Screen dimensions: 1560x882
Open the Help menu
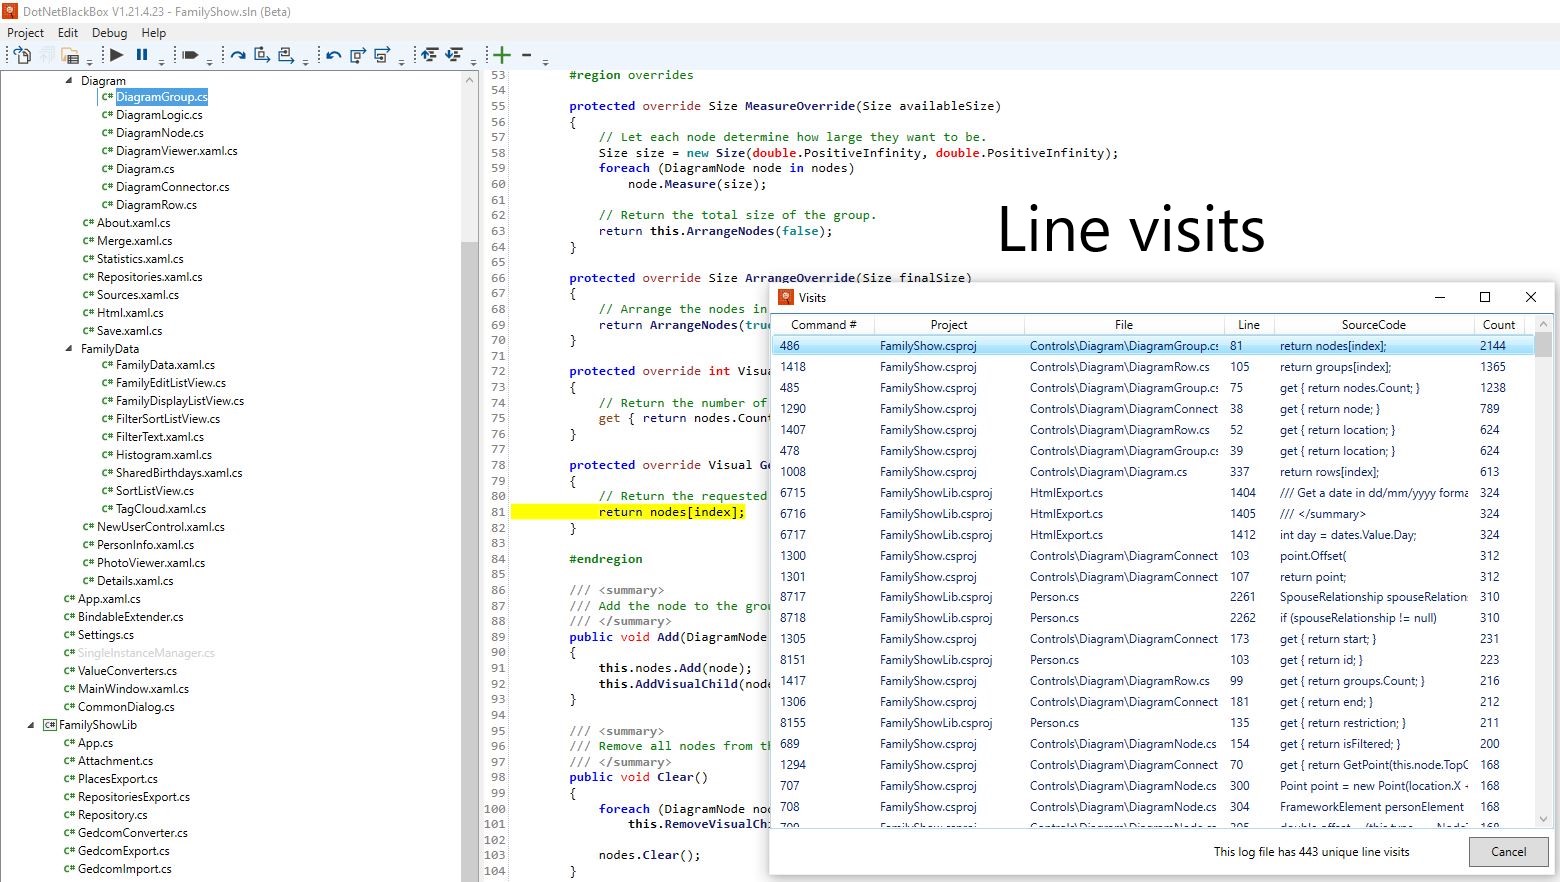(154, 33)
